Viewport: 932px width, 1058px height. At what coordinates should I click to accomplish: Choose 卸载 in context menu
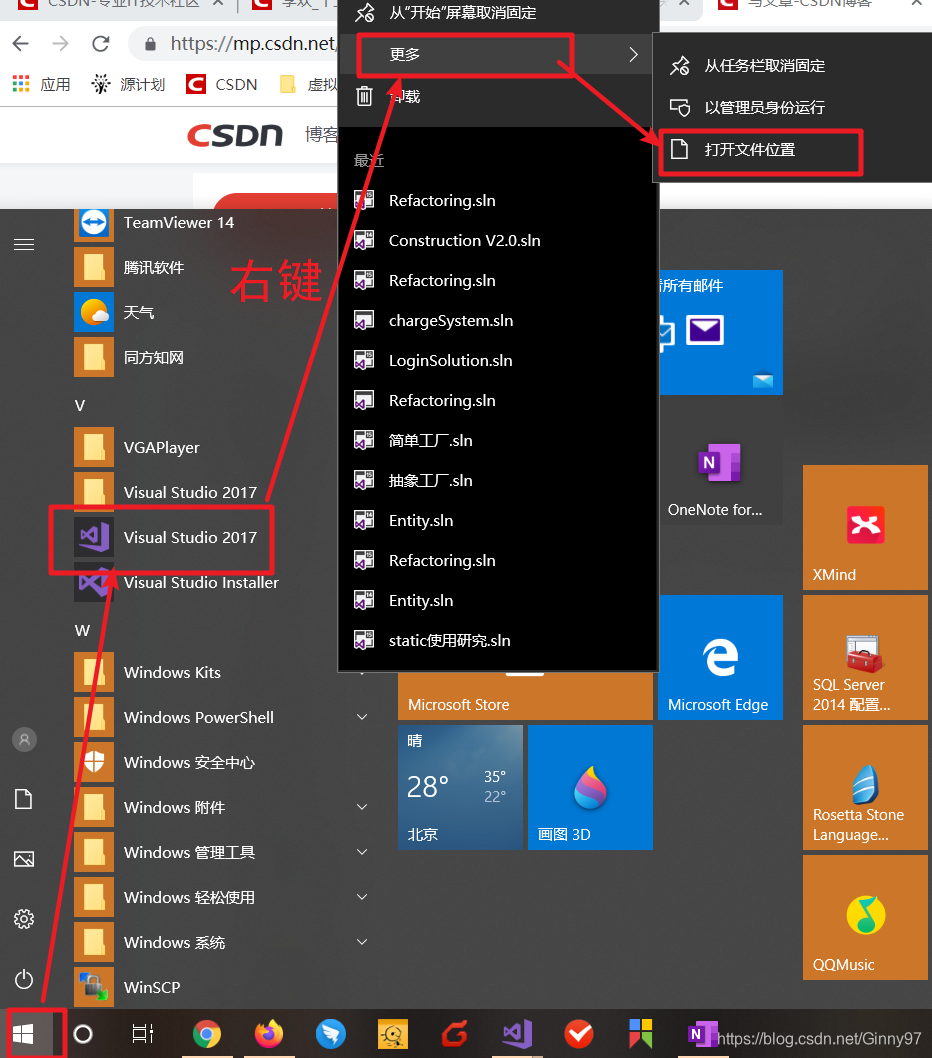[x=498, y=96]
